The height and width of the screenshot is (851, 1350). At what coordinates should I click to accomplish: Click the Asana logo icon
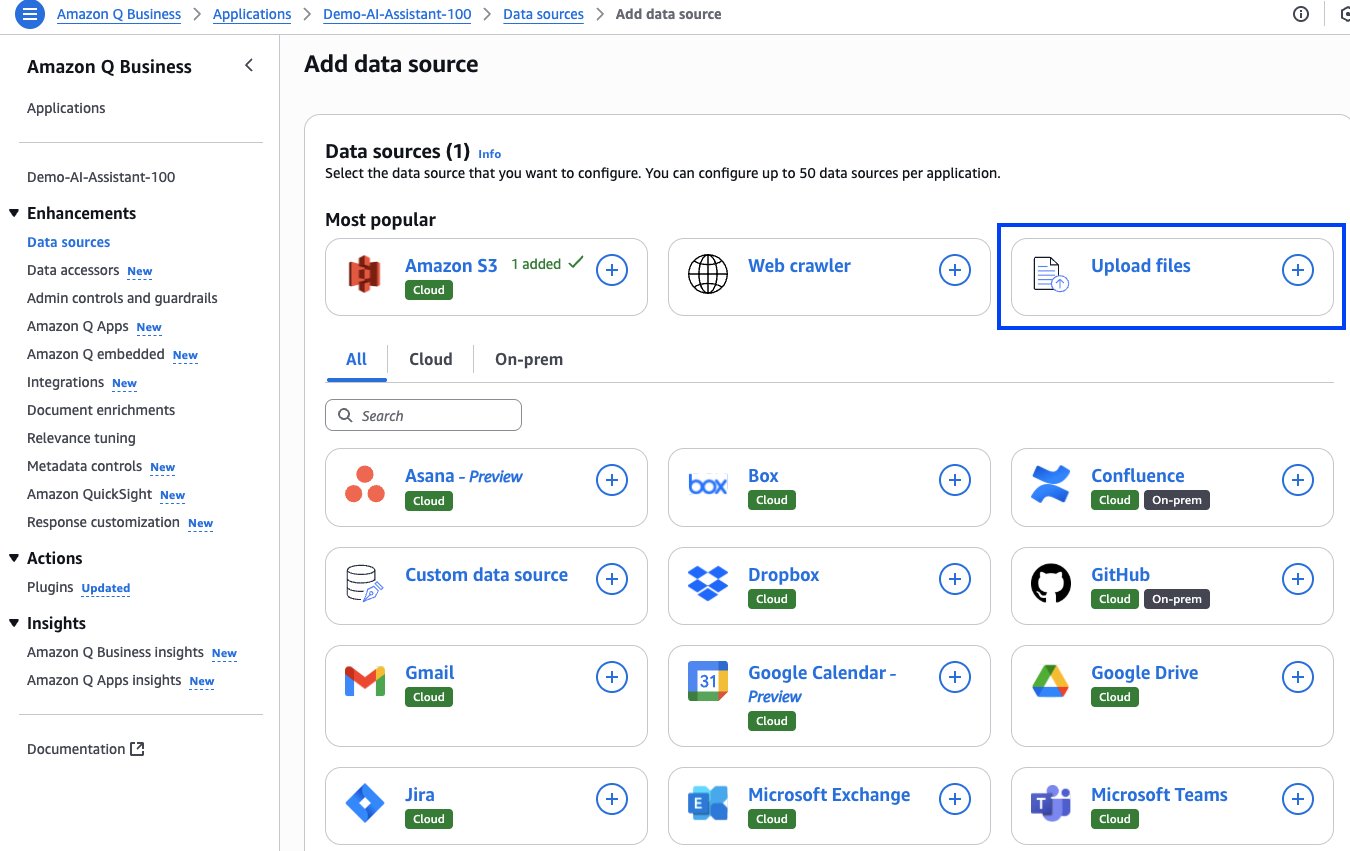pyautogui.click(x=365, y=484)
